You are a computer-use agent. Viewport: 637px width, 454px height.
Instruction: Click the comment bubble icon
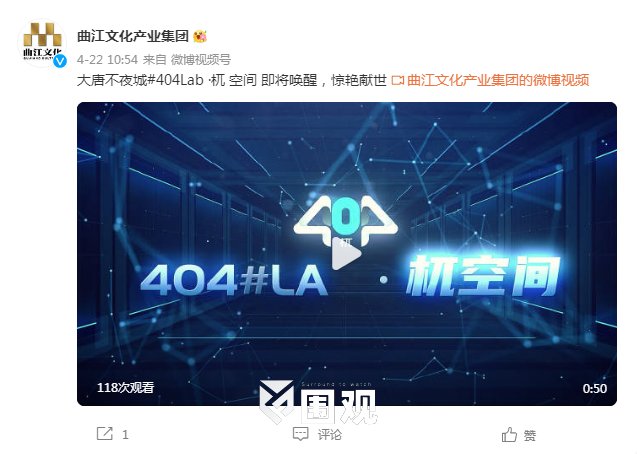click(x=301, y=434)
